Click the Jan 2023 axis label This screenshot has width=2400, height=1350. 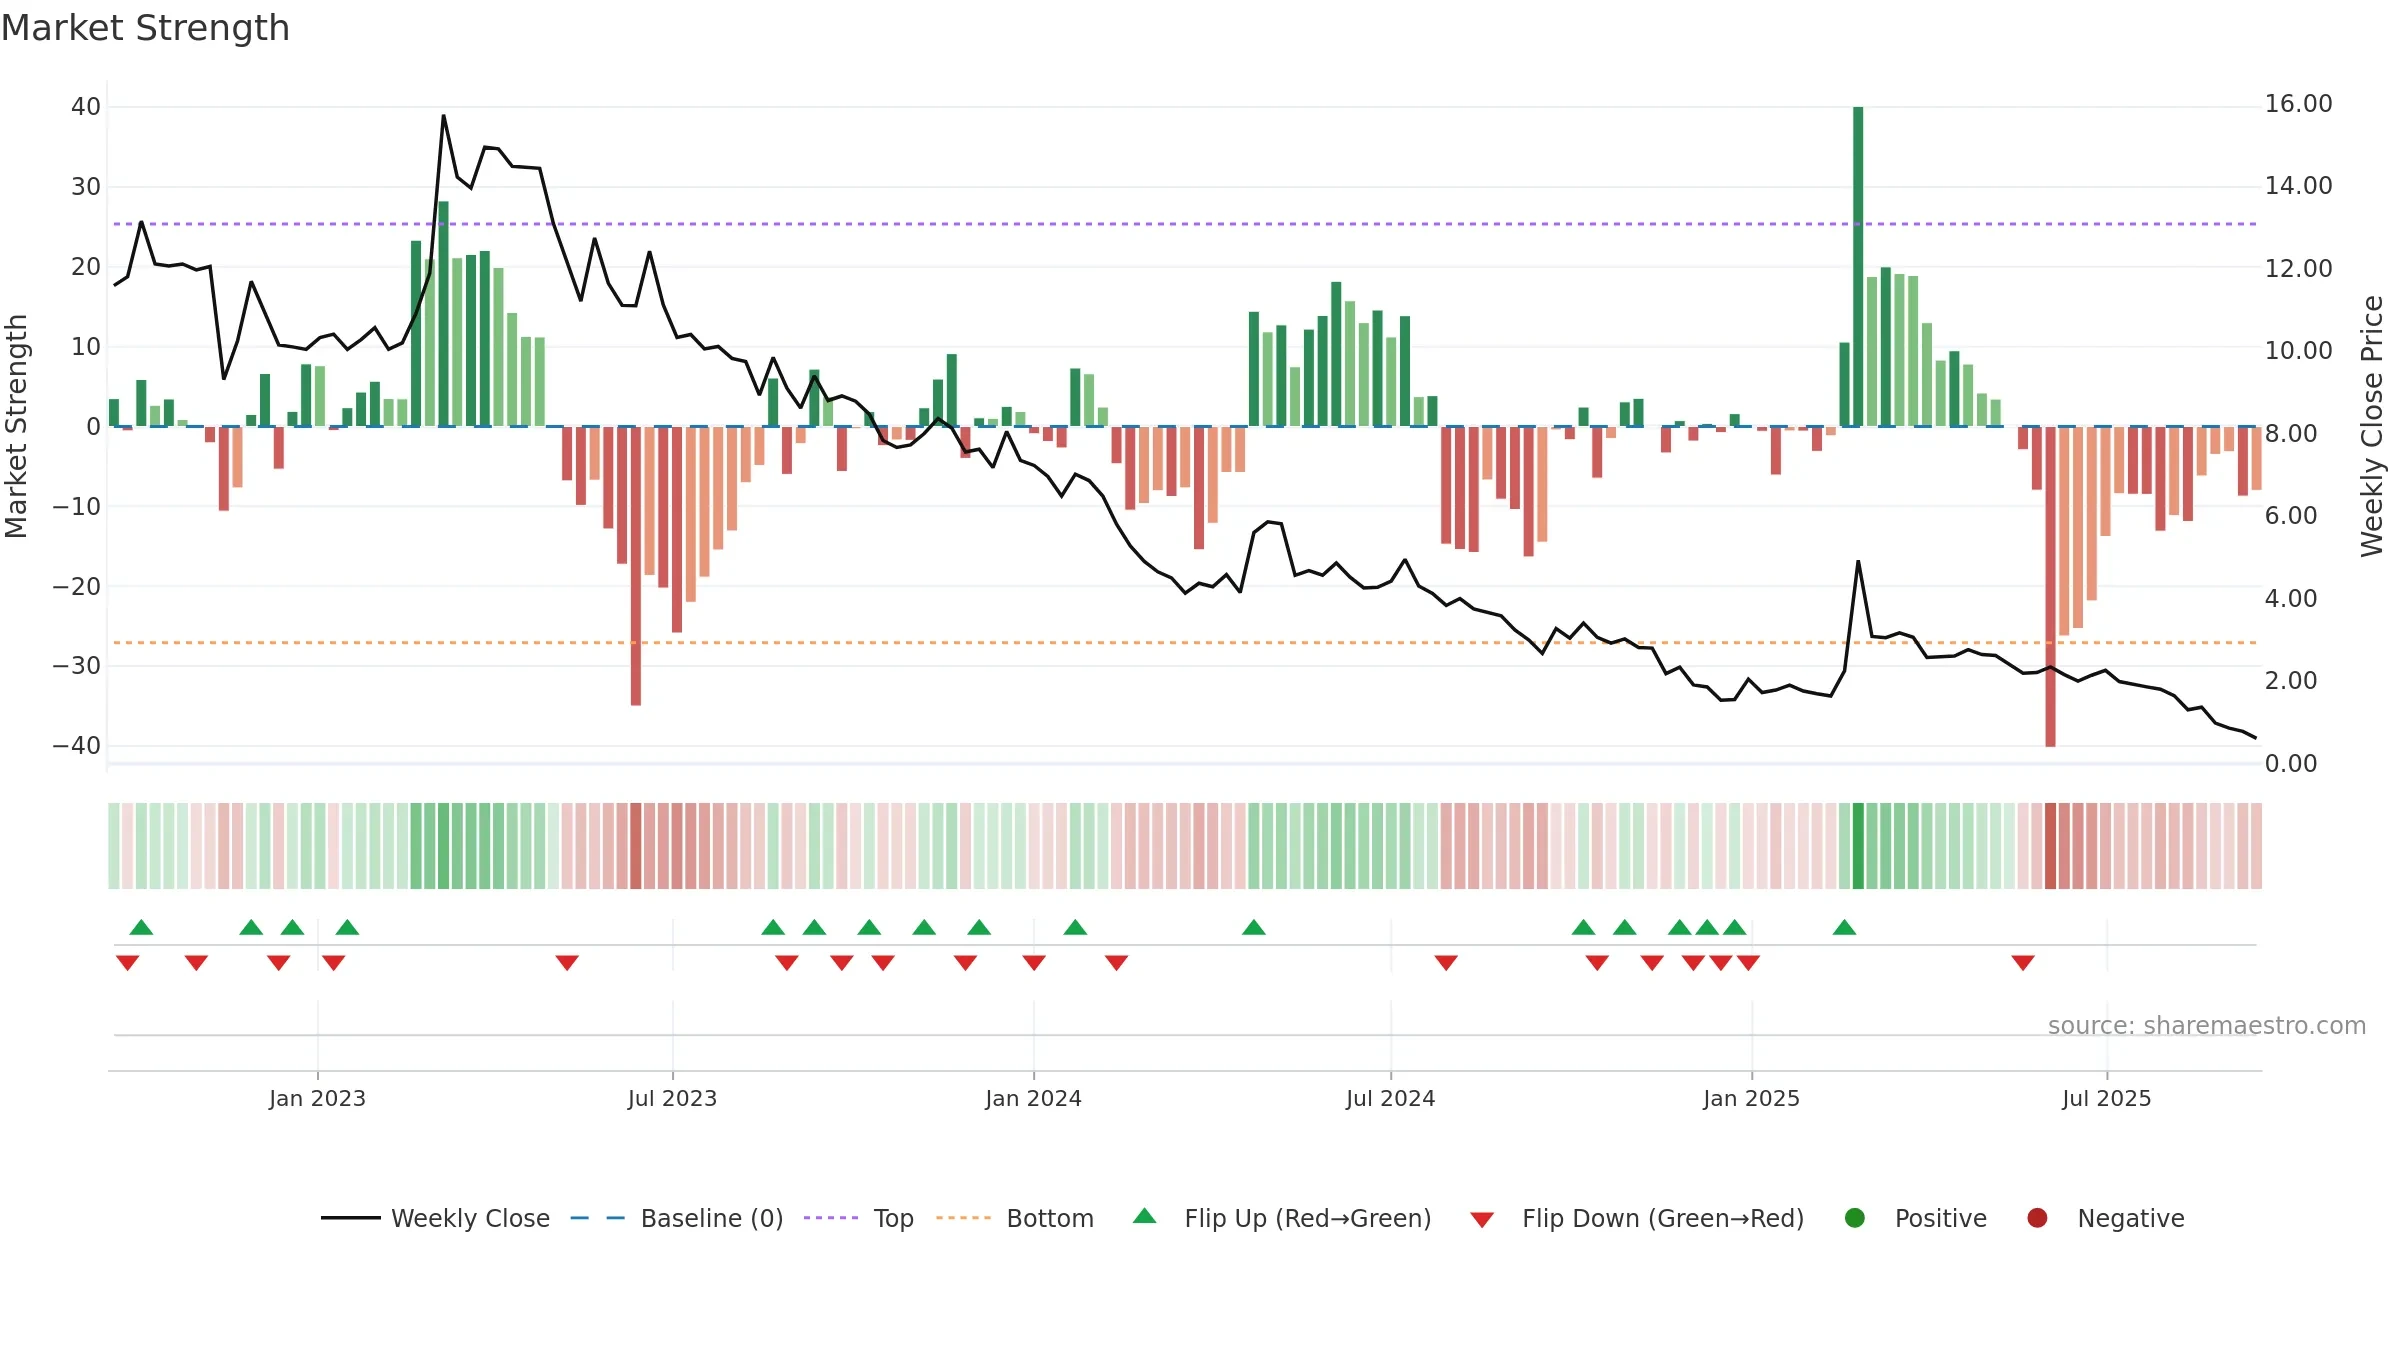[317, 1098]
